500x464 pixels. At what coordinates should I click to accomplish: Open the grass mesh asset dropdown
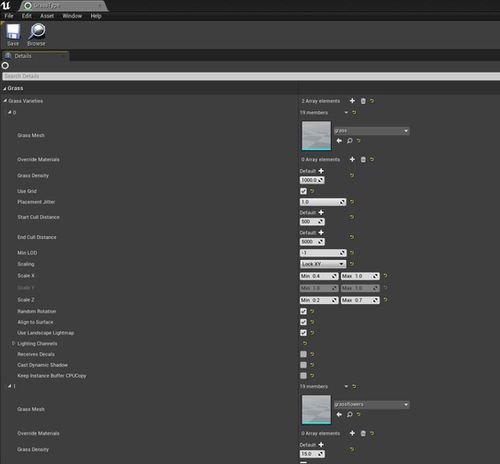372,131
